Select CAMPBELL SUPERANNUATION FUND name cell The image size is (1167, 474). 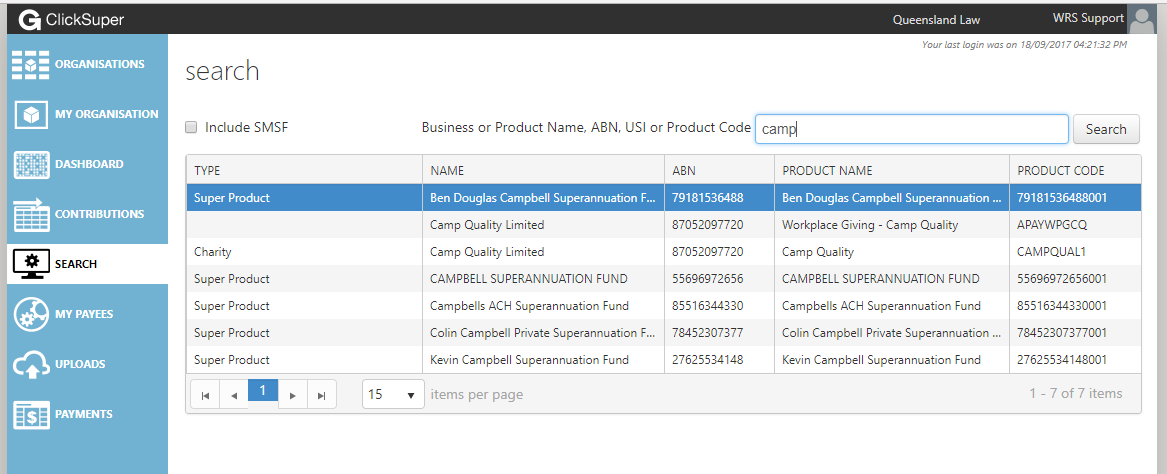543,279
